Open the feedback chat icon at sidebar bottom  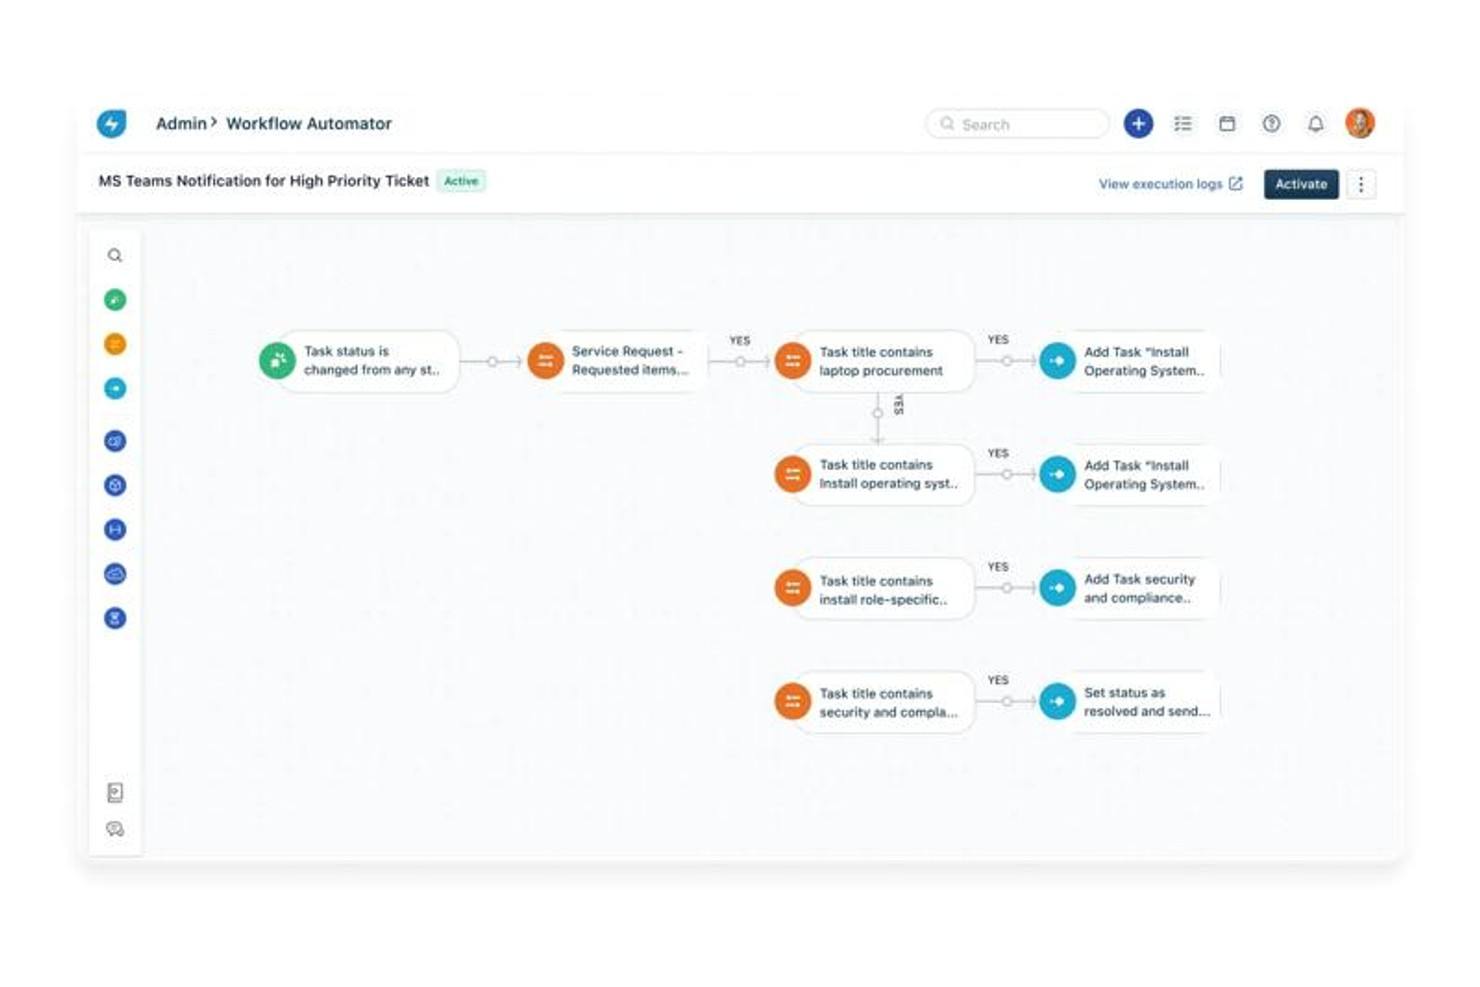click(x=114, y=829)
